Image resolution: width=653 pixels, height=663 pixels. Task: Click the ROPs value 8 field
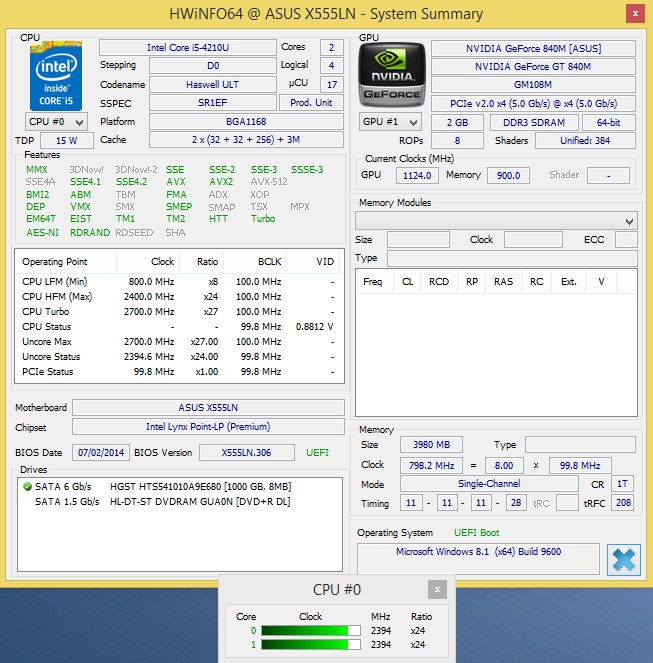tap(457, 141)
